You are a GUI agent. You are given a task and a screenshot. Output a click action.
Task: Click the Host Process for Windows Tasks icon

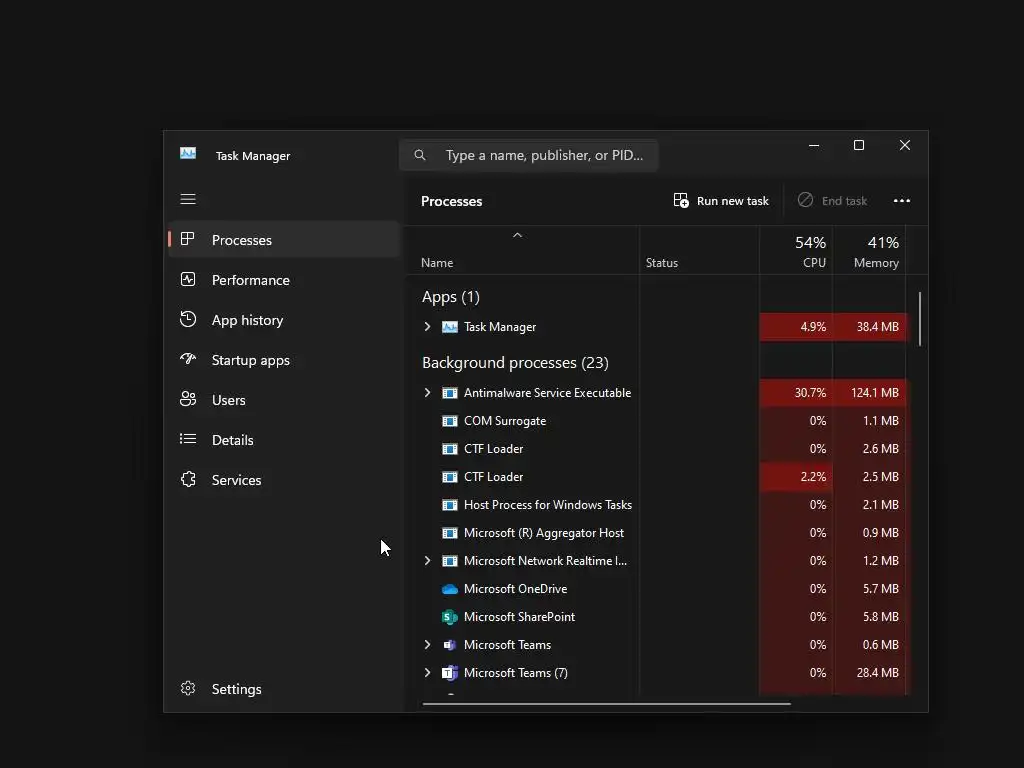(x=450, y=505)
